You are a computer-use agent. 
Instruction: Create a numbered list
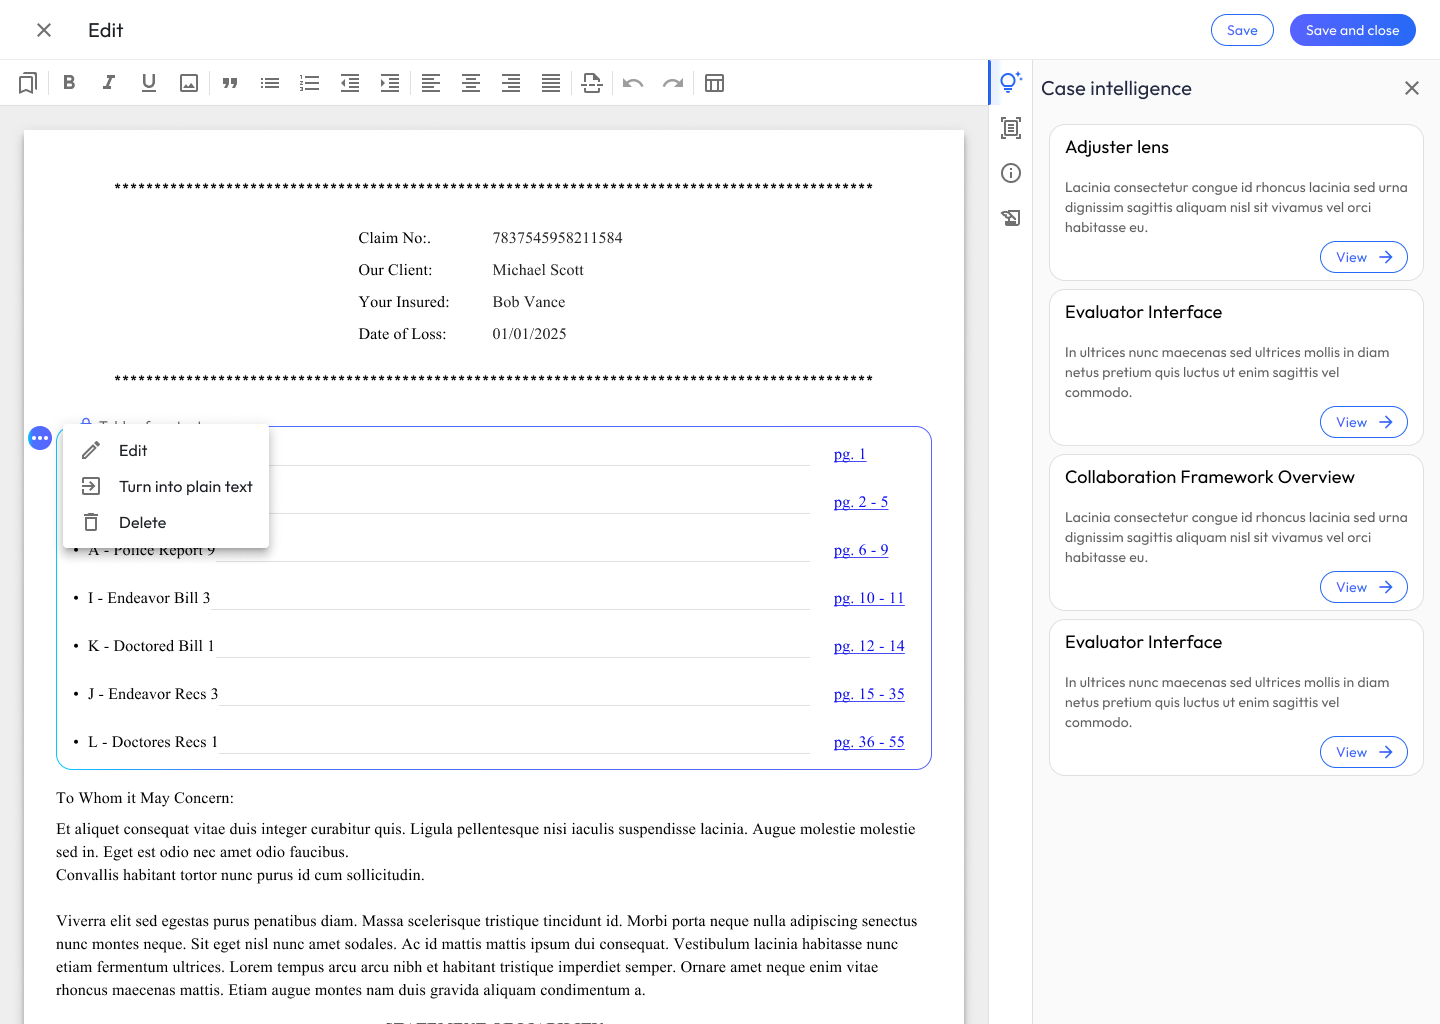[310, 83]
